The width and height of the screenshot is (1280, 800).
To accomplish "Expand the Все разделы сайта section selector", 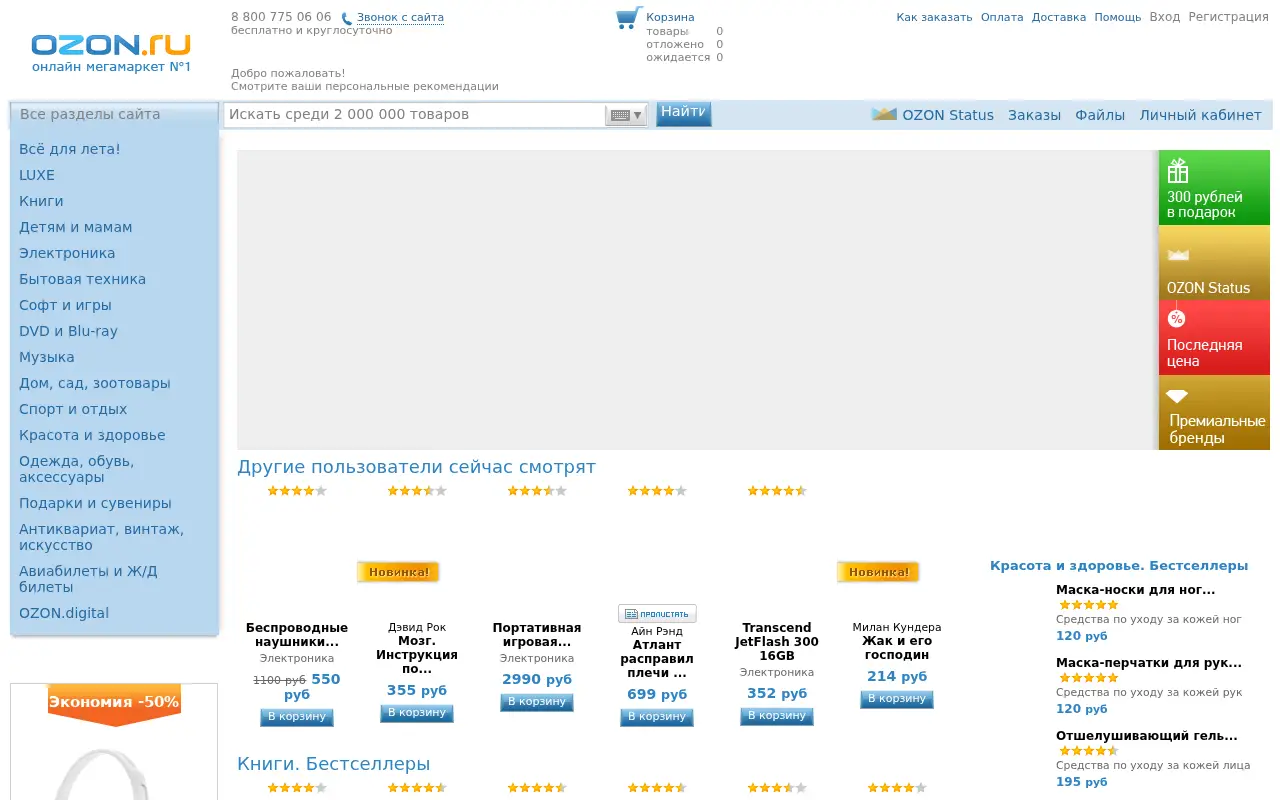I will [x=114, y=115].
